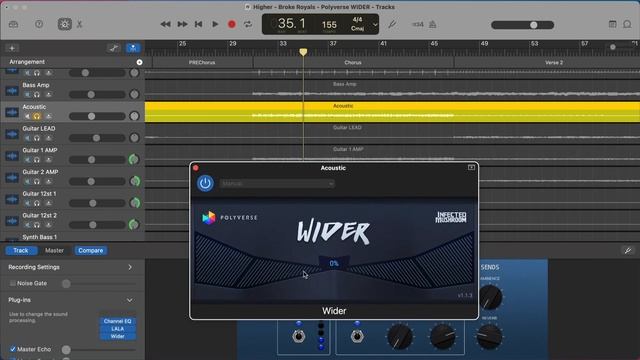Click the Fast Forward transport button
Screen dimensions: 640x360
click(x=182, y=24)
